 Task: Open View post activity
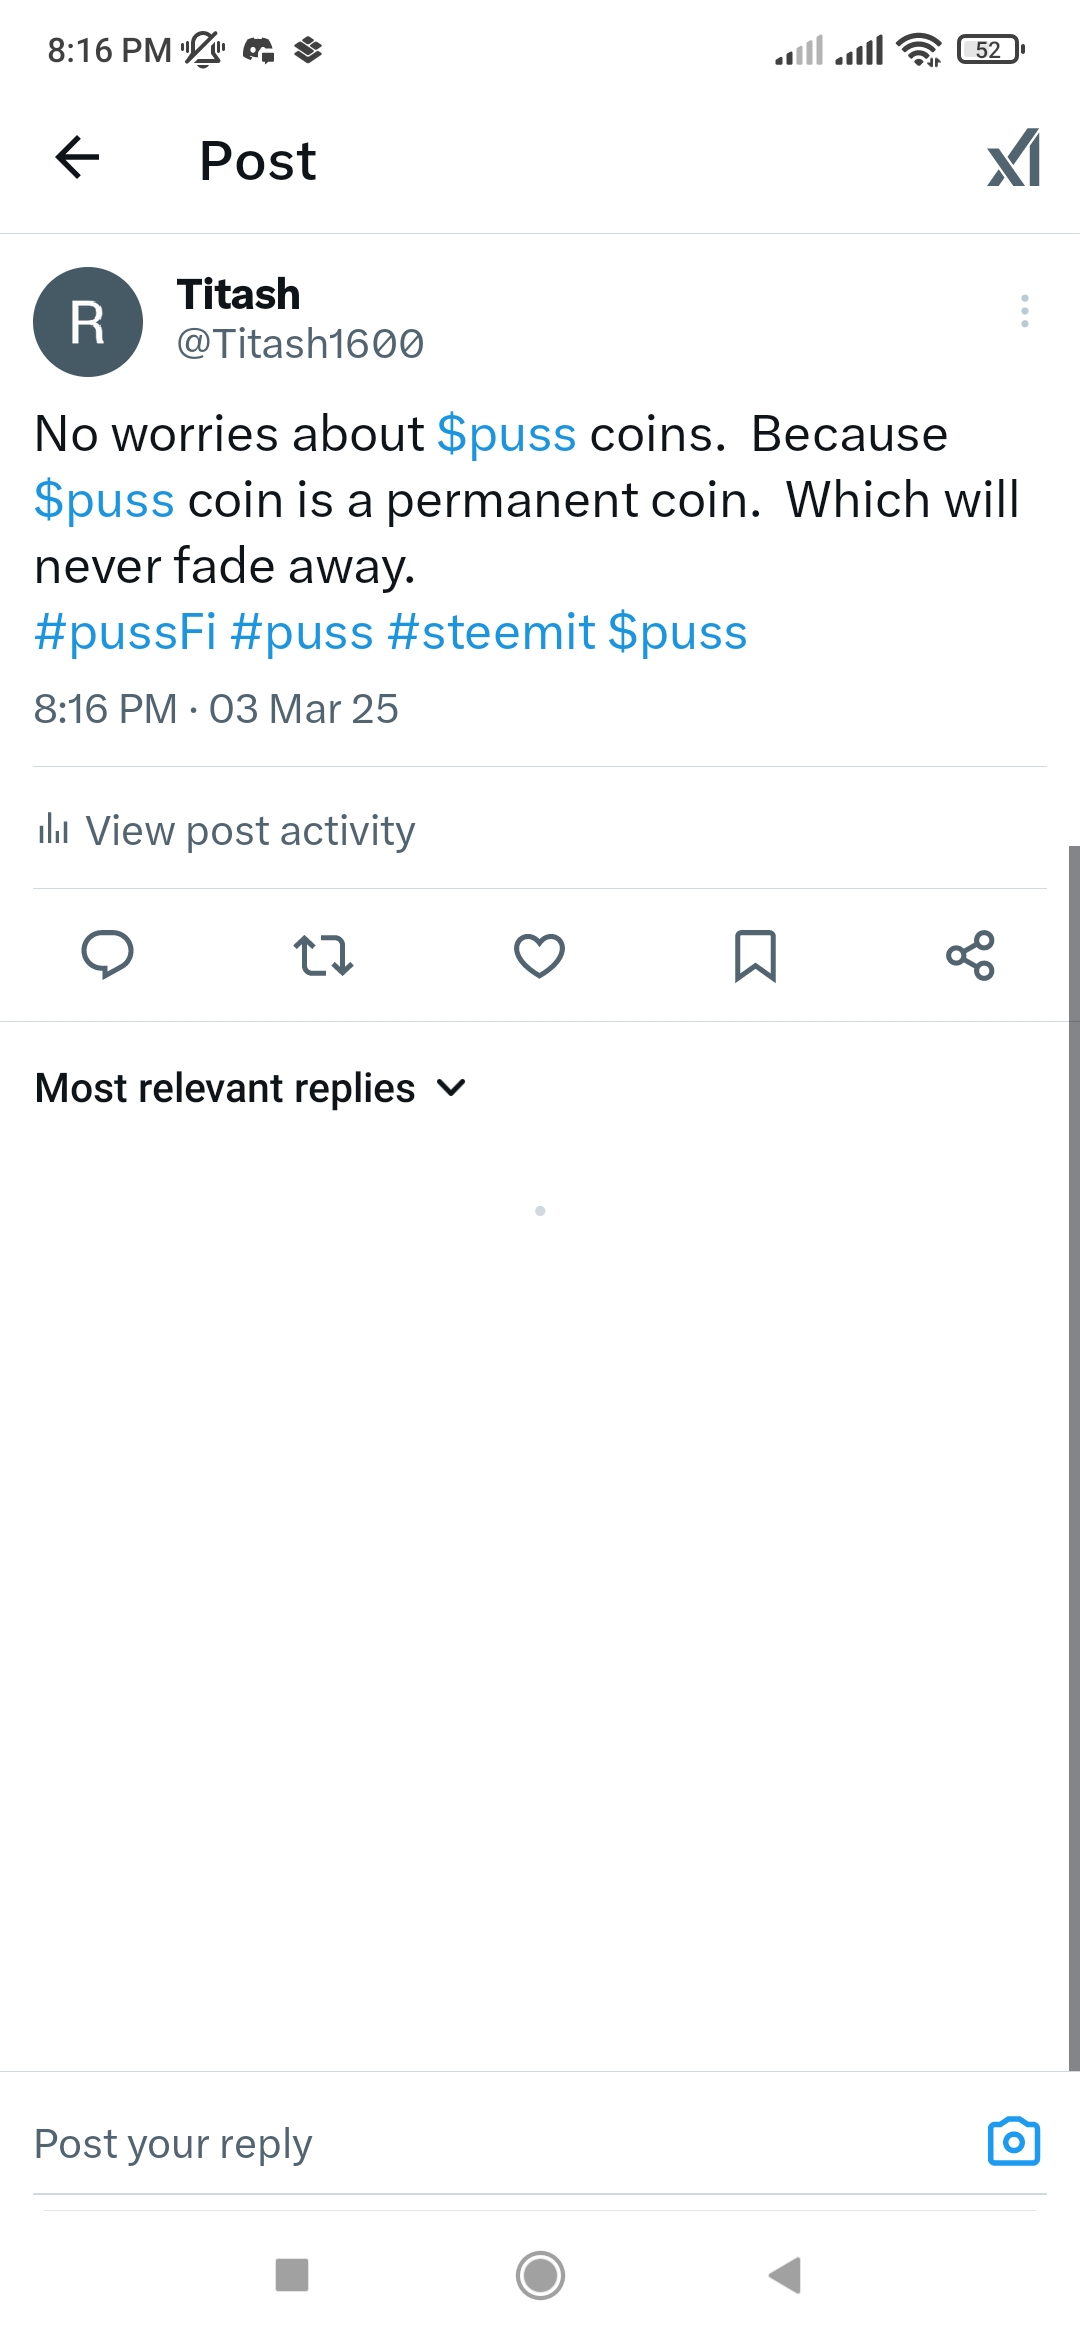(225, 830)
